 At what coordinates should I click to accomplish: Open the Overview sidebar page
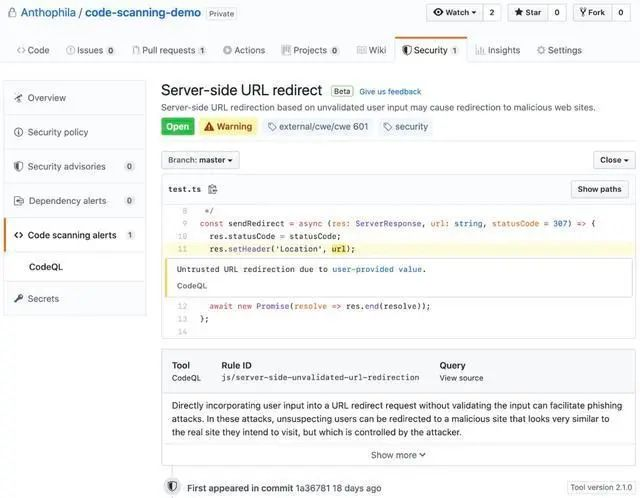pyautogui.click(x=46, y=98)
